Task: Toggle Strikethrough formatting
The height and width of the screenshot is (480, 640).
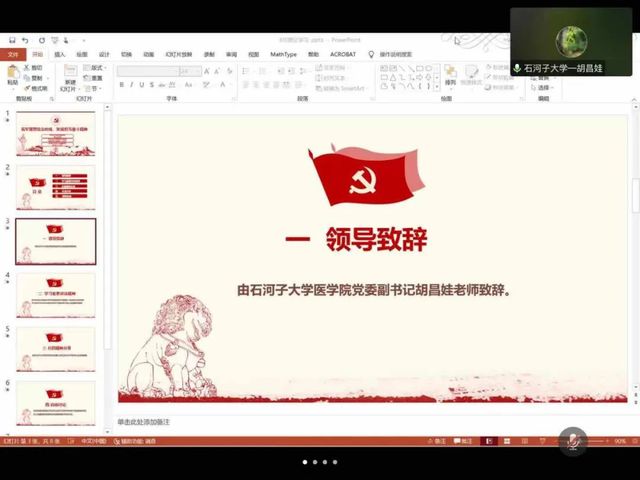Action: [162, 85]
